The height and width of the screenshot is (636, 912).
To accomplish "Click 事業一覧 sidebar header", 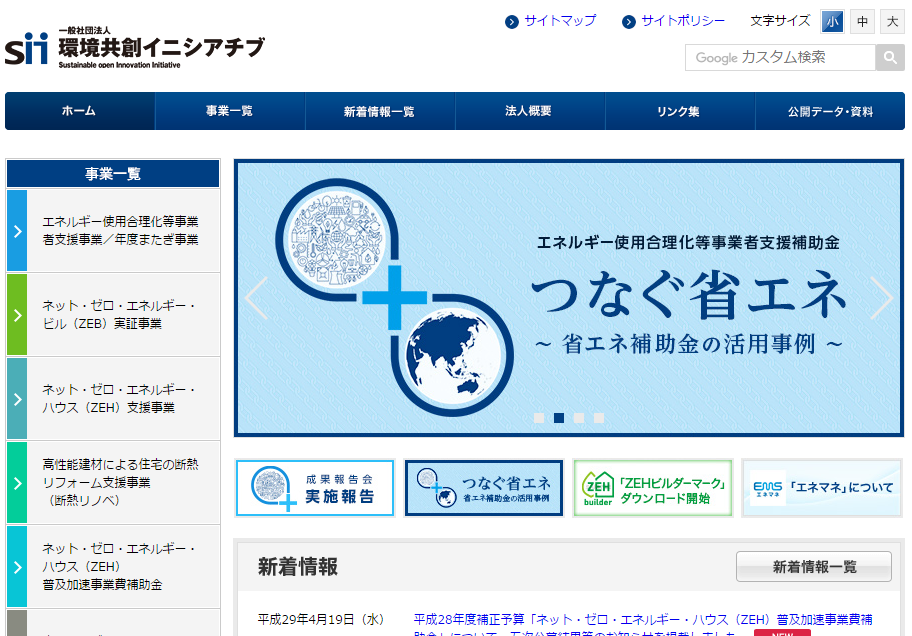I will pos(113,174).
